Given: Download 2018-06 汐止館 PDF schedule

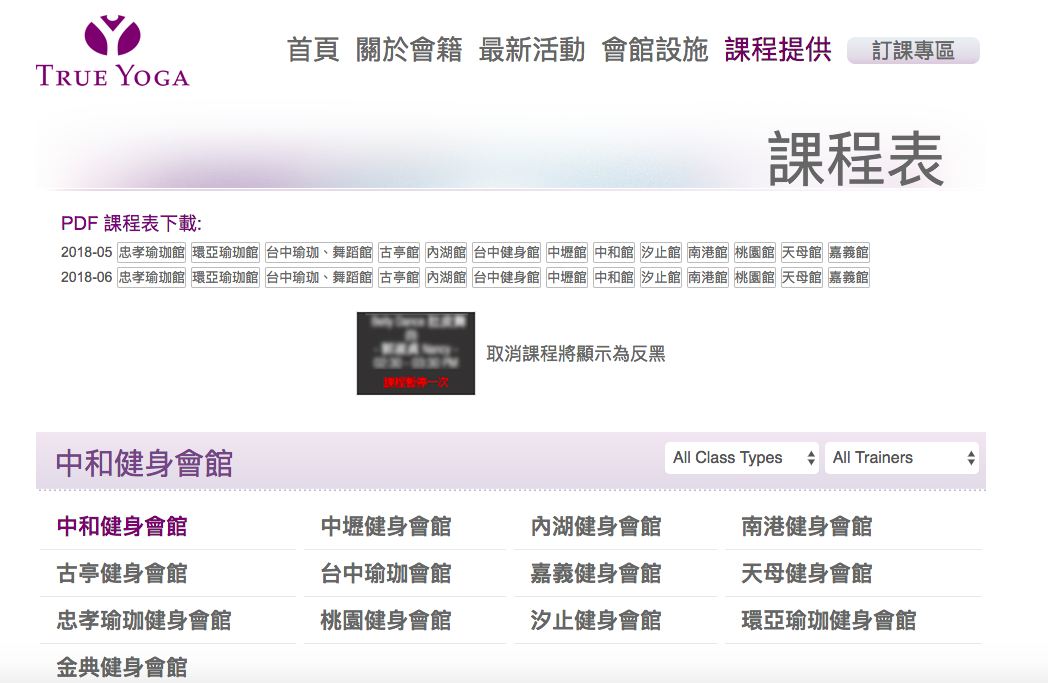Looking at the screenshot, I should click(x=660, y=277).
